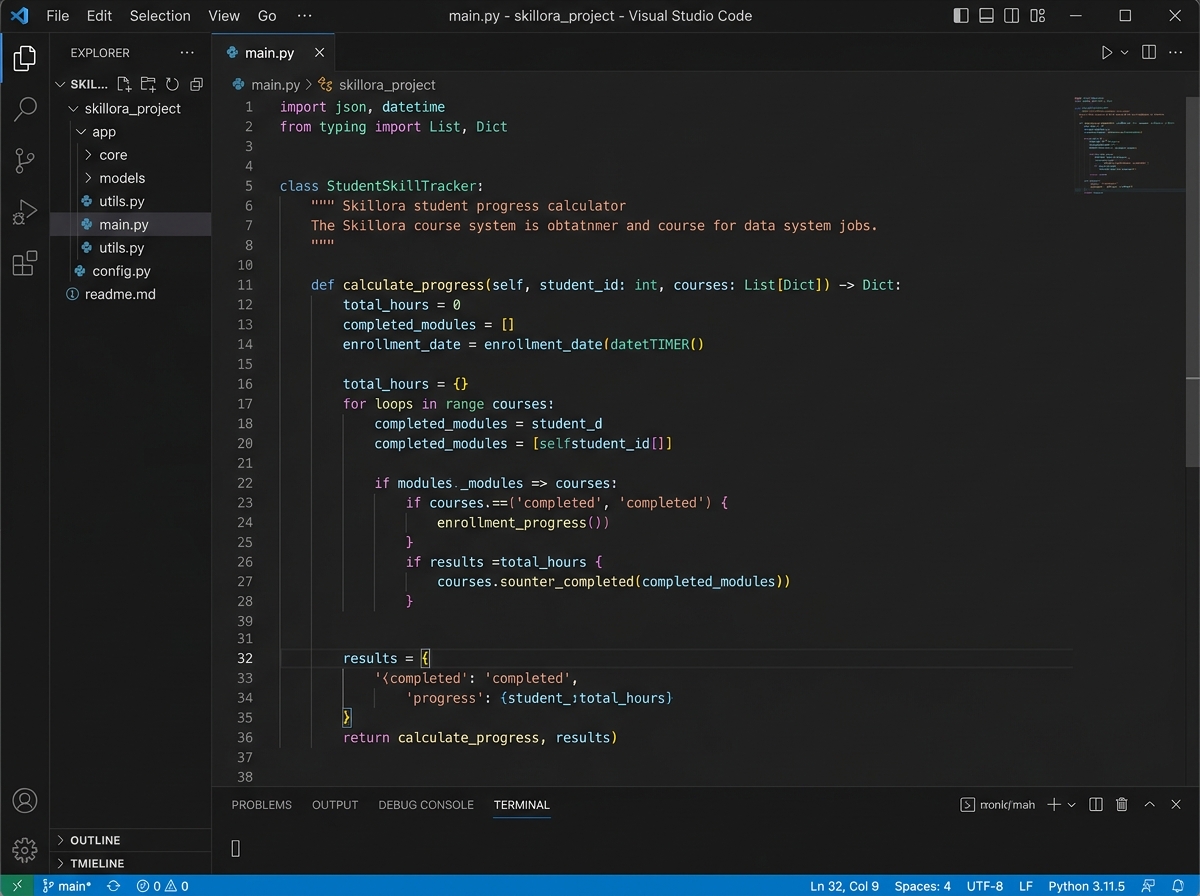The height and width of the screenshot is (896, 1200).
Task: Click the New Folder icon in Explorer
Action: click(x=148, y=84)
